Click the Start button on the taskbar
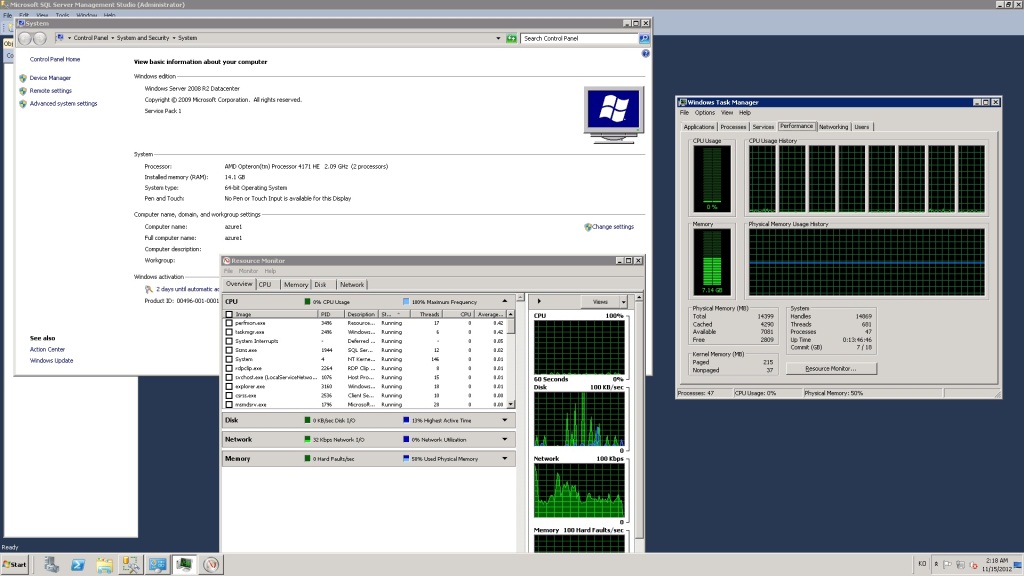The width and height of the screenshot is (1024, 576). point(15,565)
